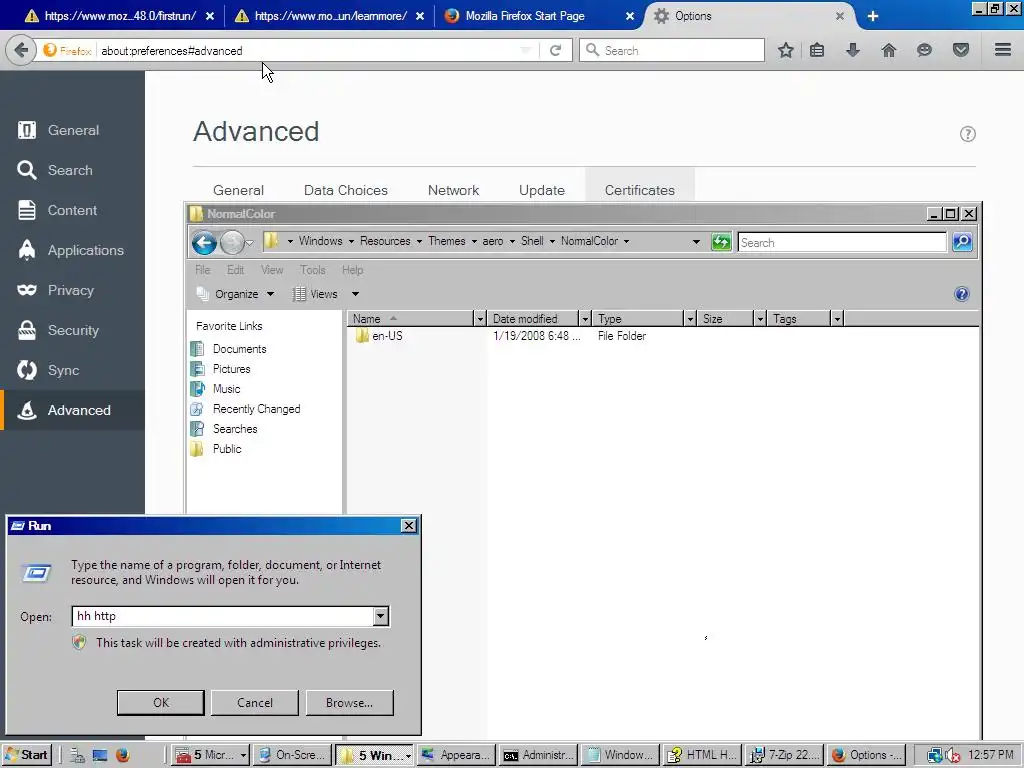Reload the page in Firefox
Viewport: 1024px width, 768px height.
pyautogui.click(x=555, y=50)
